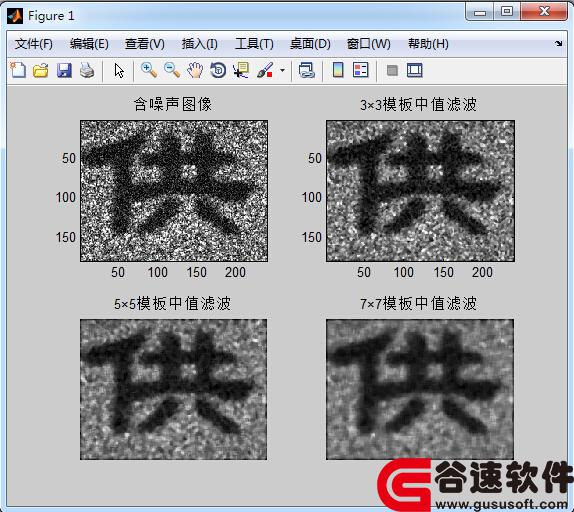
Task: Click the 3×3模板中值滤波 filtered image plot
Action: (x=420, y=191)
